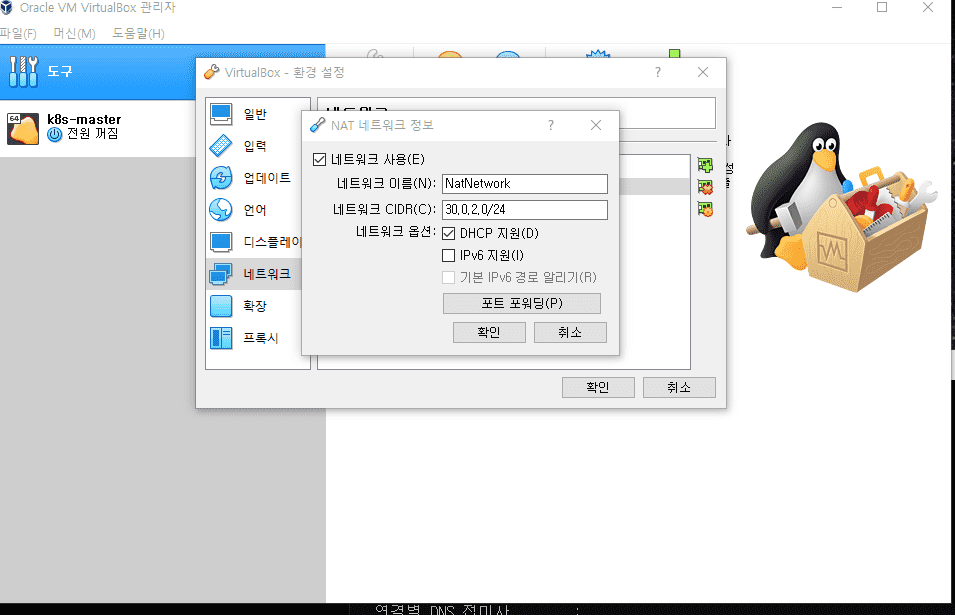Click the 네트워크 CIDR input field
The width and height of the screenshot is (955, 615).
tap(524, 209)
